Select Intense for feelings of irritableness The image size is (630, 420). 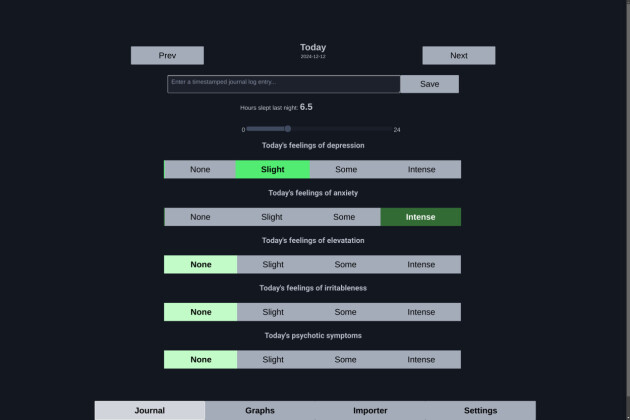point(421,312)
